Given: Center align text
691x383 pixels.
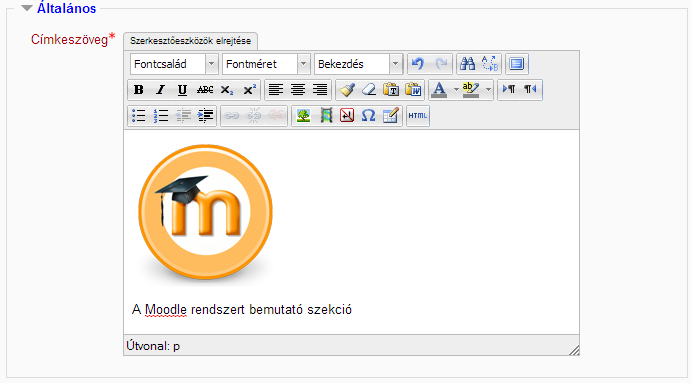Looking at the screenshot, I should 298,90.
